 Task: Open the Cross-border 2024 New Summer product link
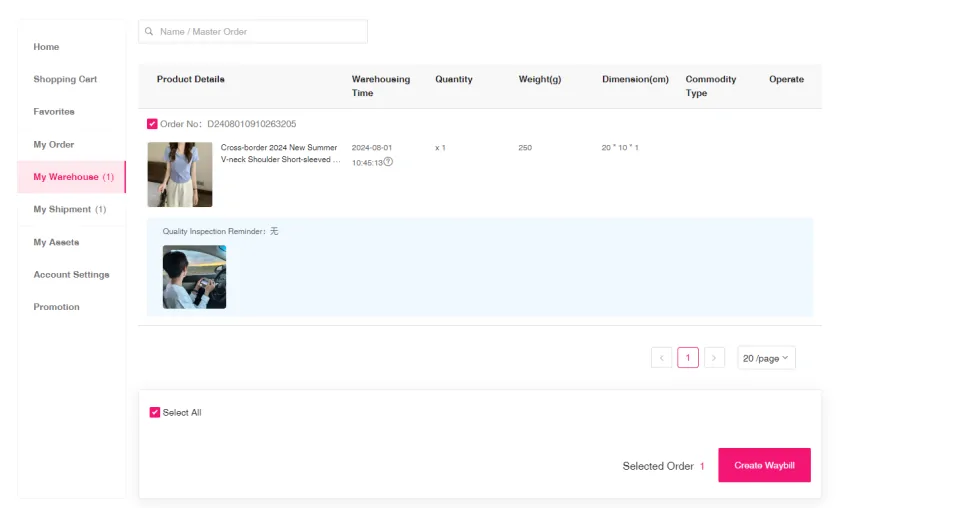[280, 153]
